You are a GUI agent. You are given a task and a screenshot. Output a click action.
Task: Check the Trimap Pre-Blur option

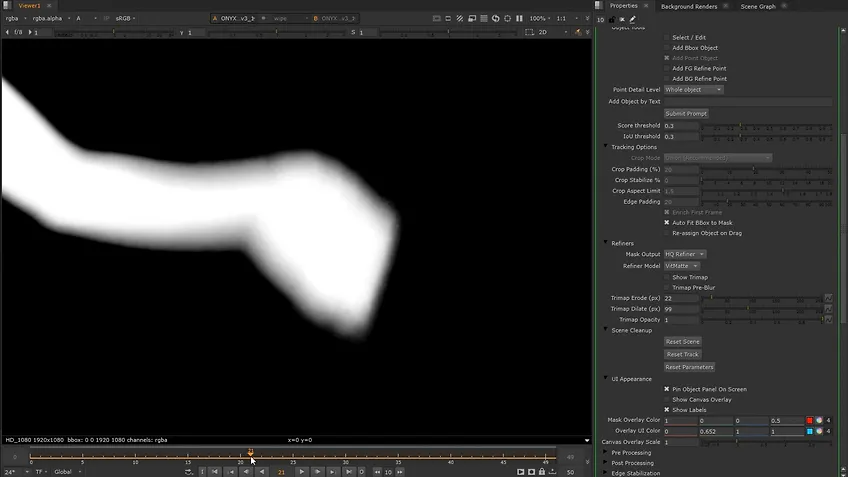coord(667,287)
